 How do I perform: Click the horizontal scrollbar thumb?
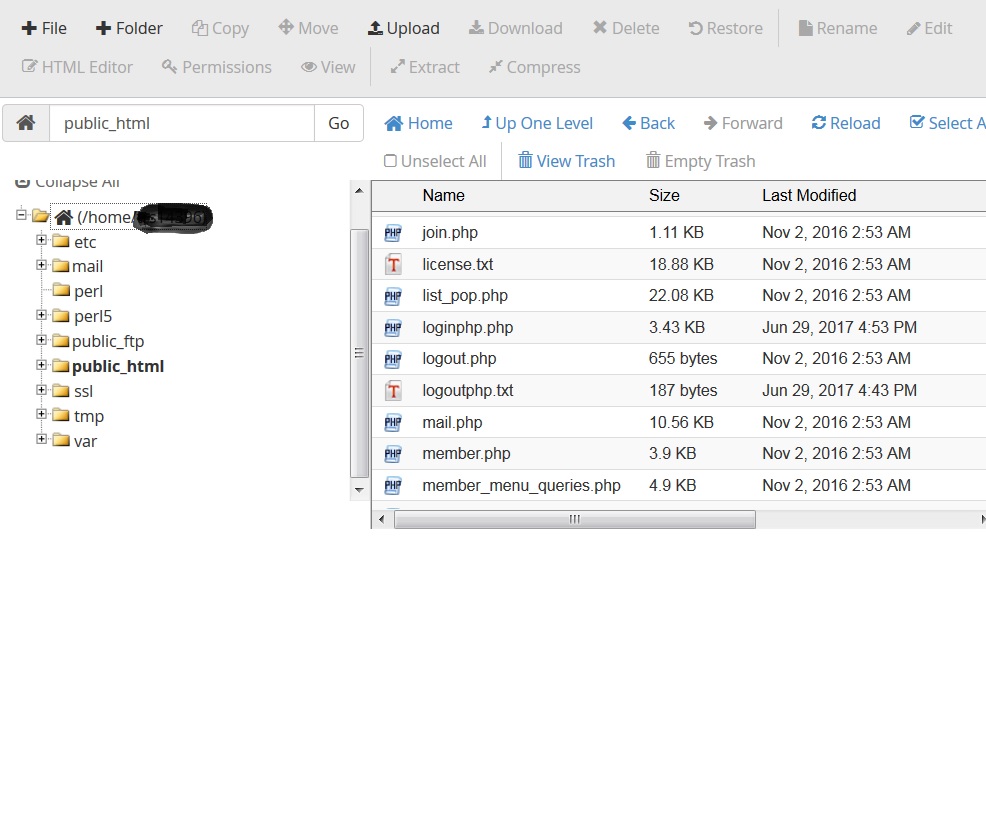coord(574,520)
